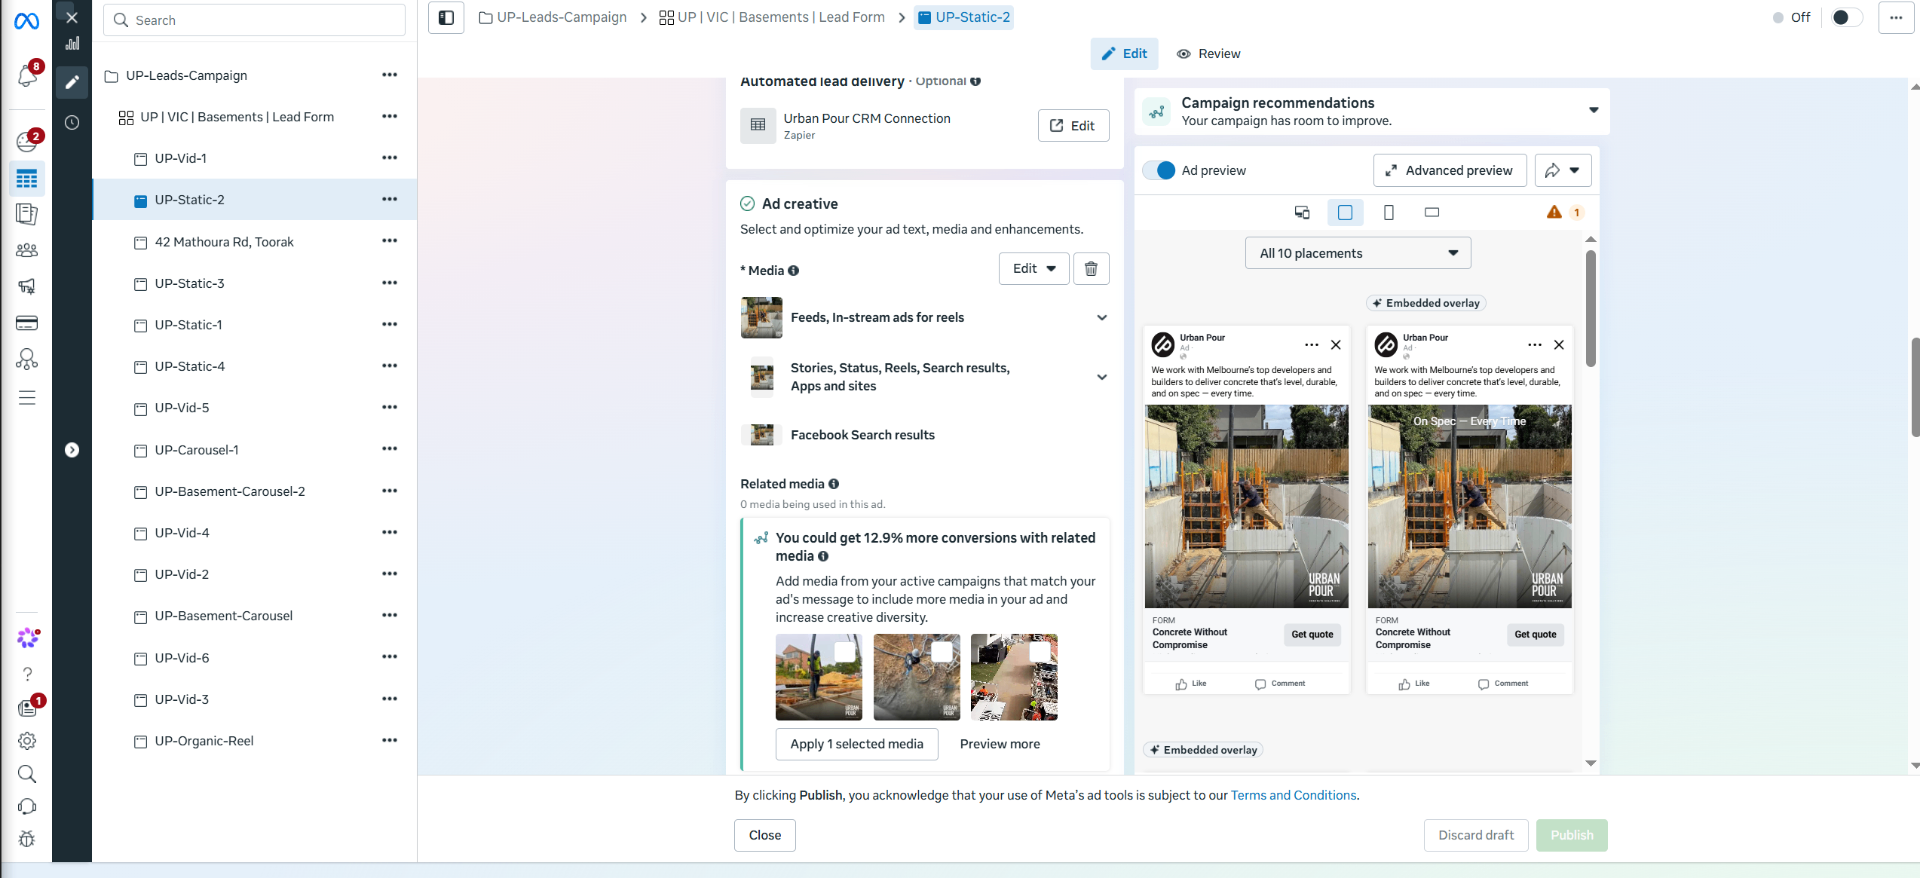
Task: Check the first related media thumbnail checkbox
Action: coord(845,652)
